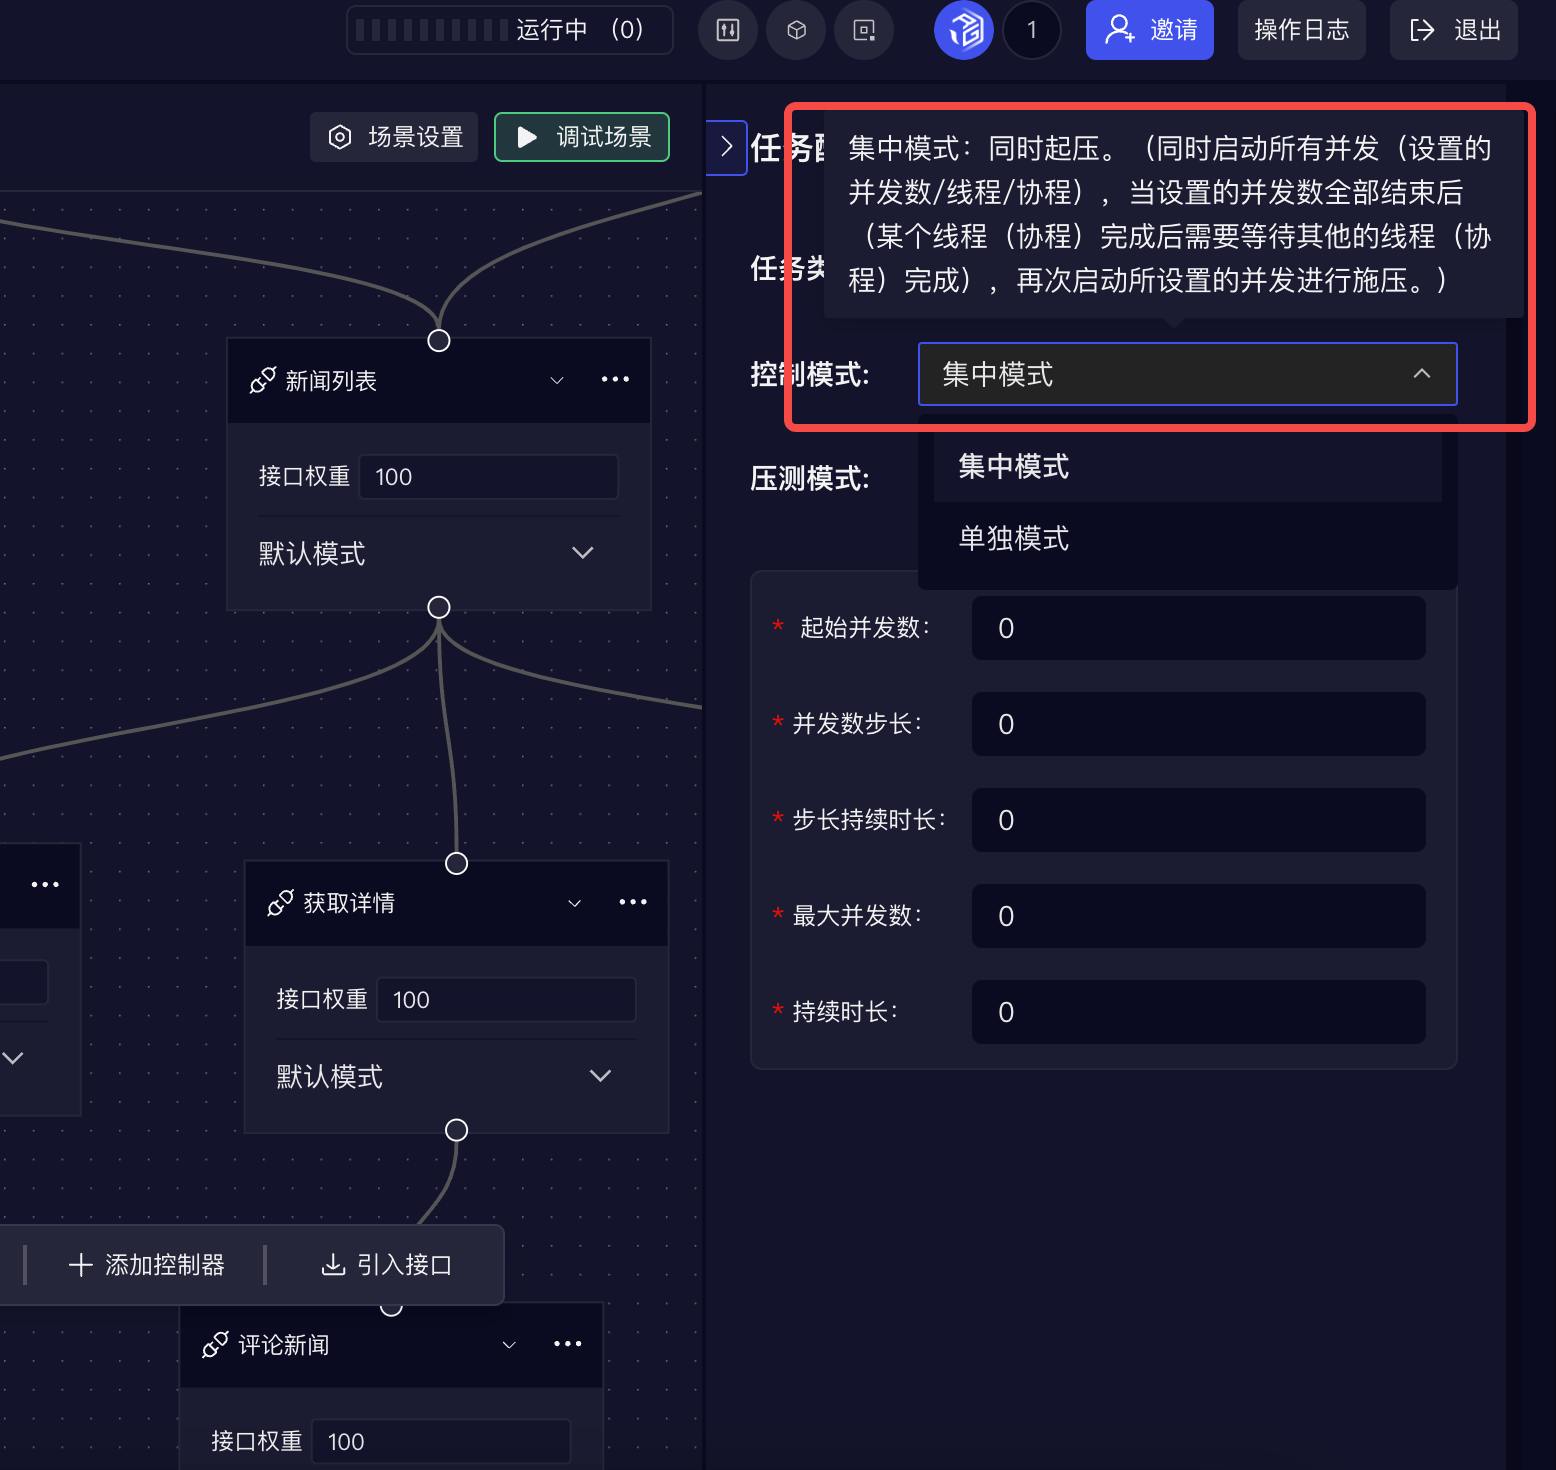Image resolution: width=1556 pixels, height=1470 pixels.
Task: Click the 压测模式 label
Action: tap(810, 478)
